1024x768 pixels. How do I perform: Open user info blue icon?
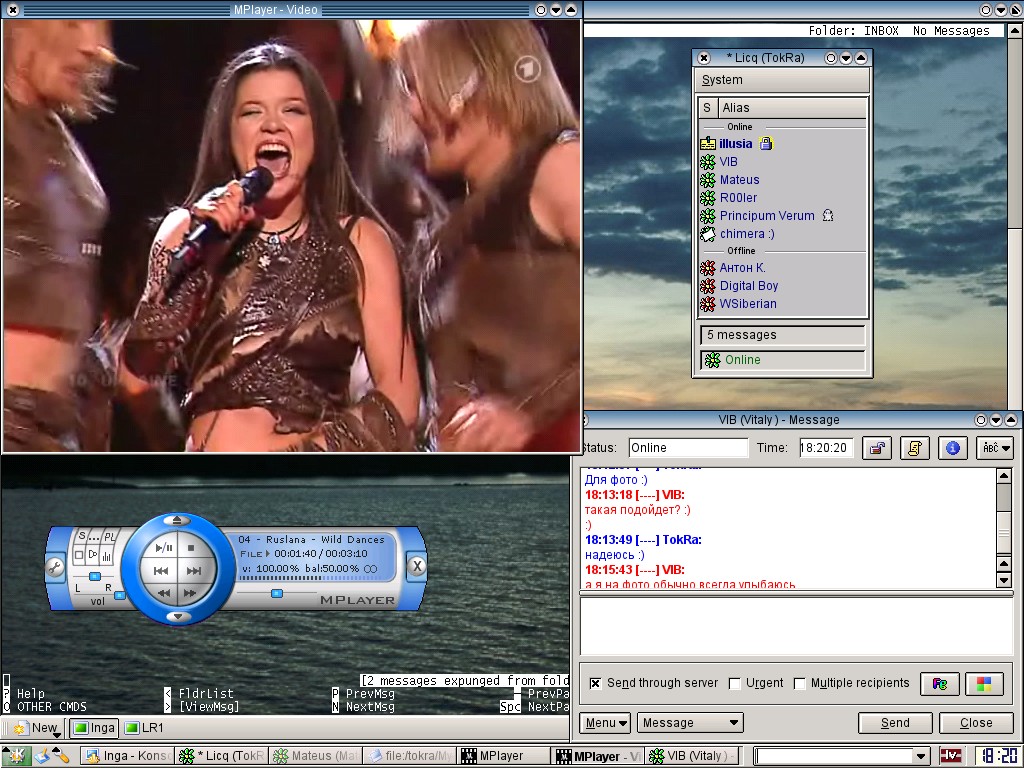[953, 448]
